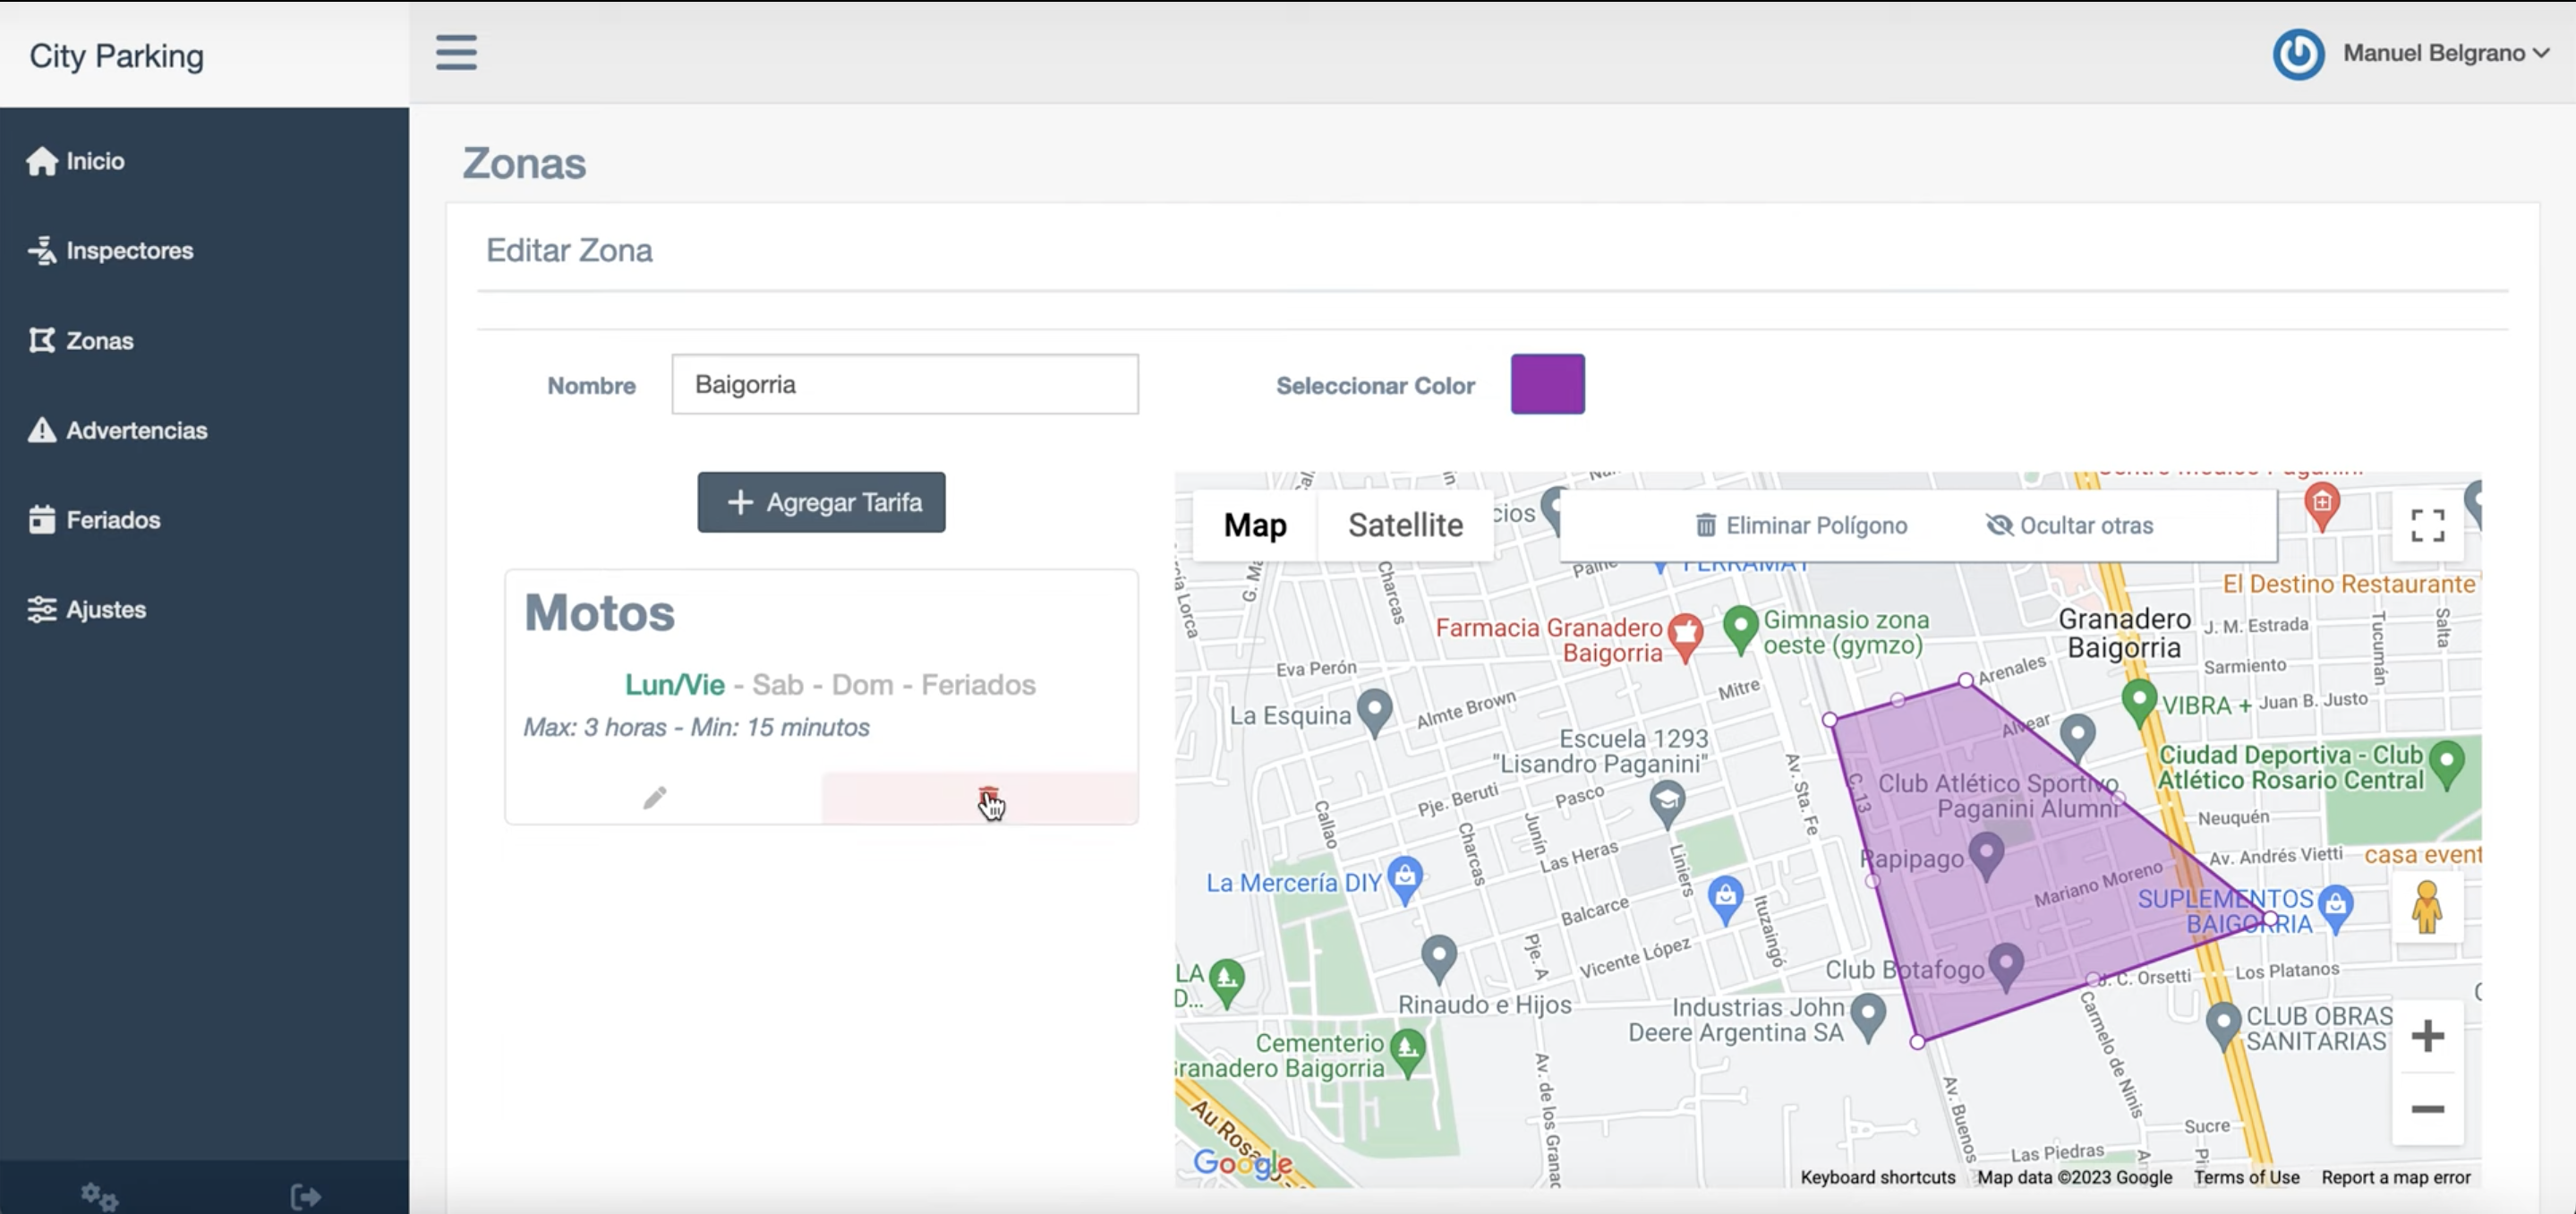Viewport: 2576px width, 1214px height.
Task: Click the Street View pegman icon
Action: tap(2426, 907)
